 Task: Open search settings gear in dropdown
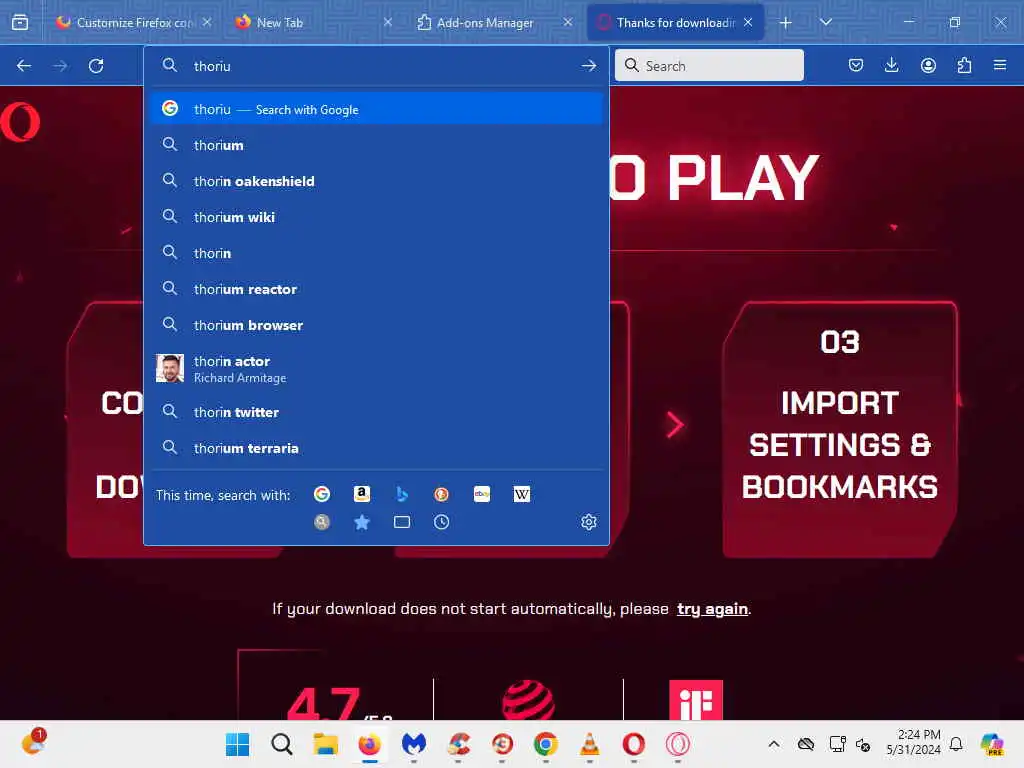pyautogui.click(x=589, y=522)
